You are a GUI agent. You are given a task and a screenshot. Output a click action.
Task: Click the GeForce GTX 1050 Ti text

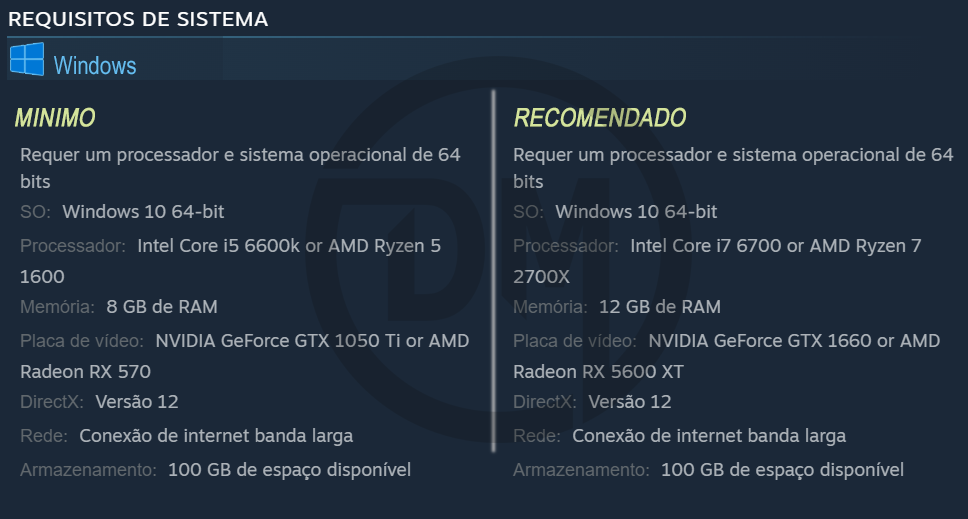pyautogui.click(x=311, y=341)
